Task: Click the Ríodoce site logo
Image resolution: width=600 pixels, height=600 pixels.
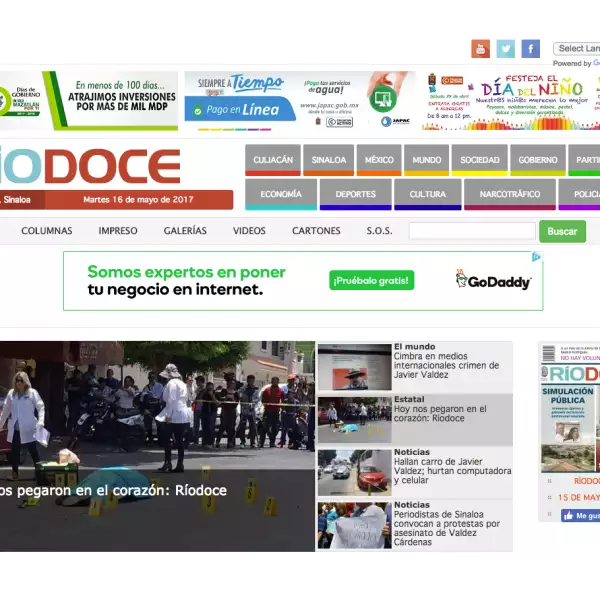Action: [x=90, y=166]
